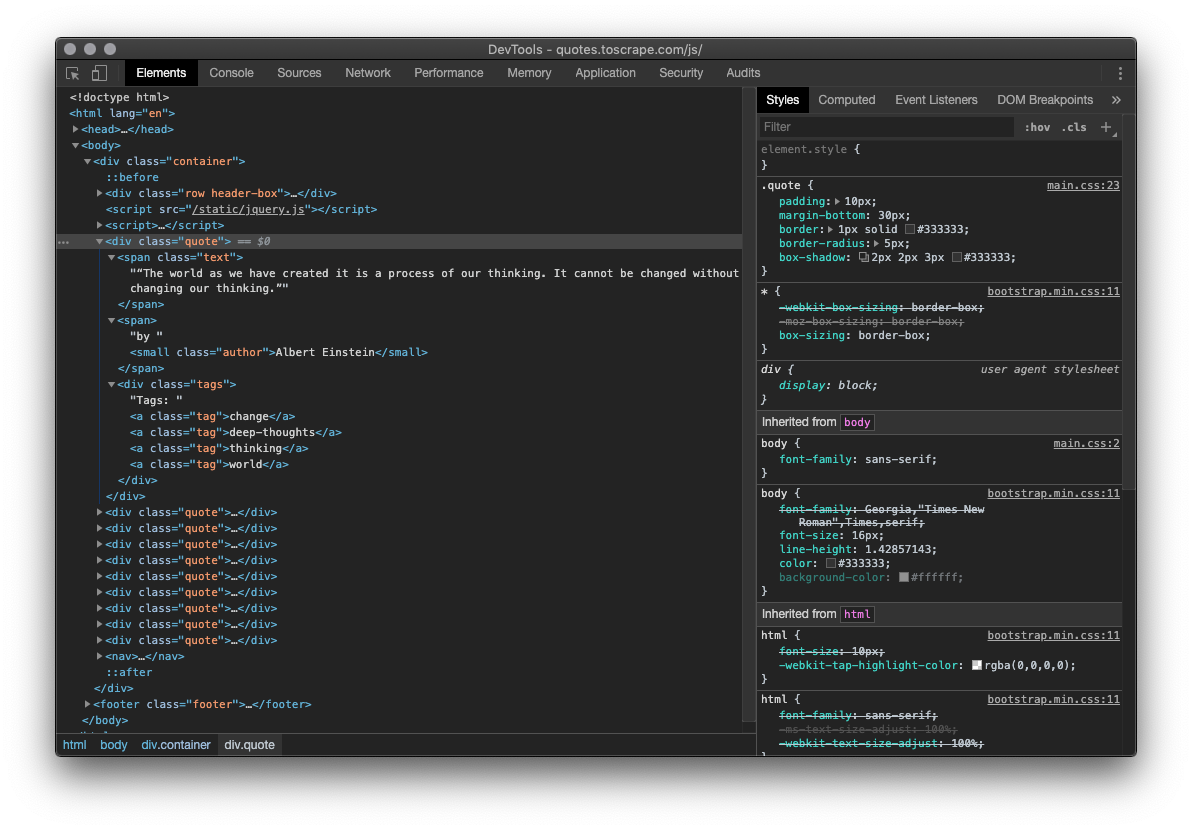Activate the inspect element picker icon
Viewport: 1192px width, 830px height.
pos(73,73)
